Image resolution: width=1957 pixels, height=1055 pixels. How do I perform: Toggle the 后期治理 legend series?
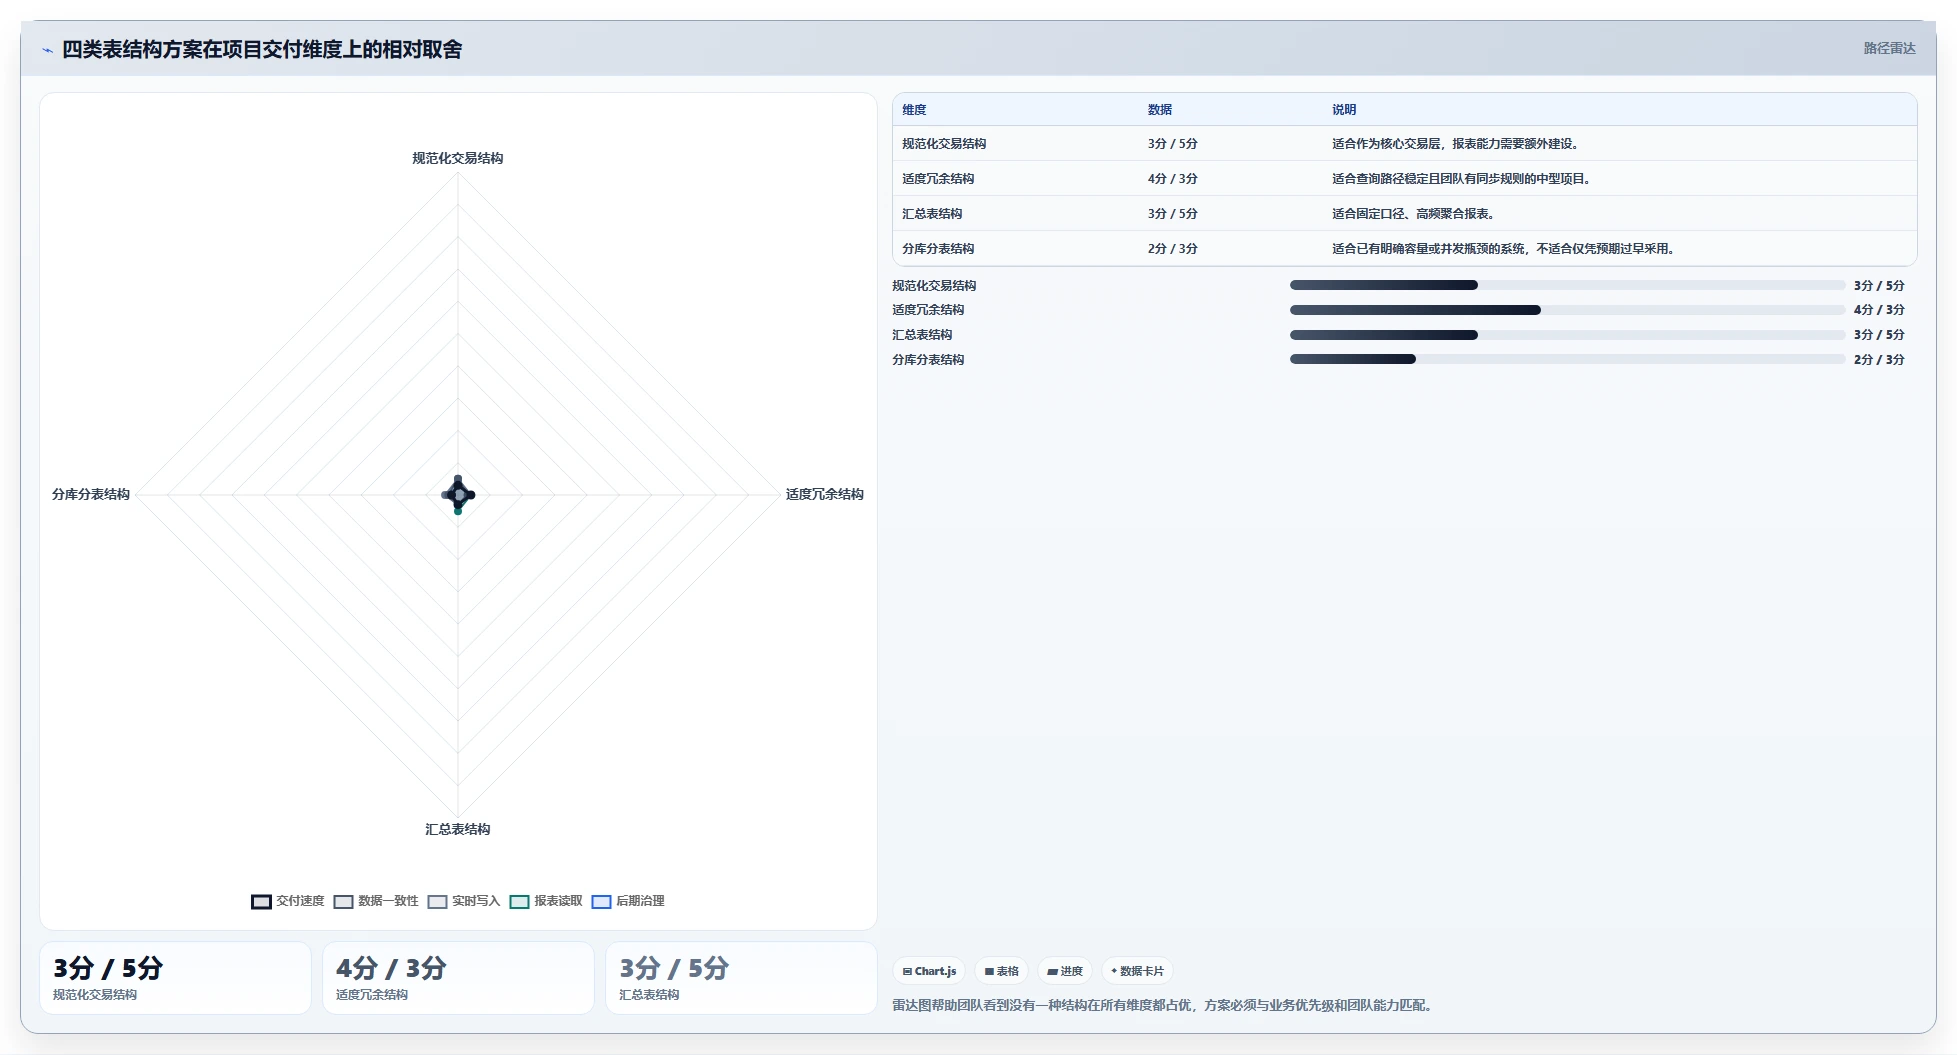(628, 901)
